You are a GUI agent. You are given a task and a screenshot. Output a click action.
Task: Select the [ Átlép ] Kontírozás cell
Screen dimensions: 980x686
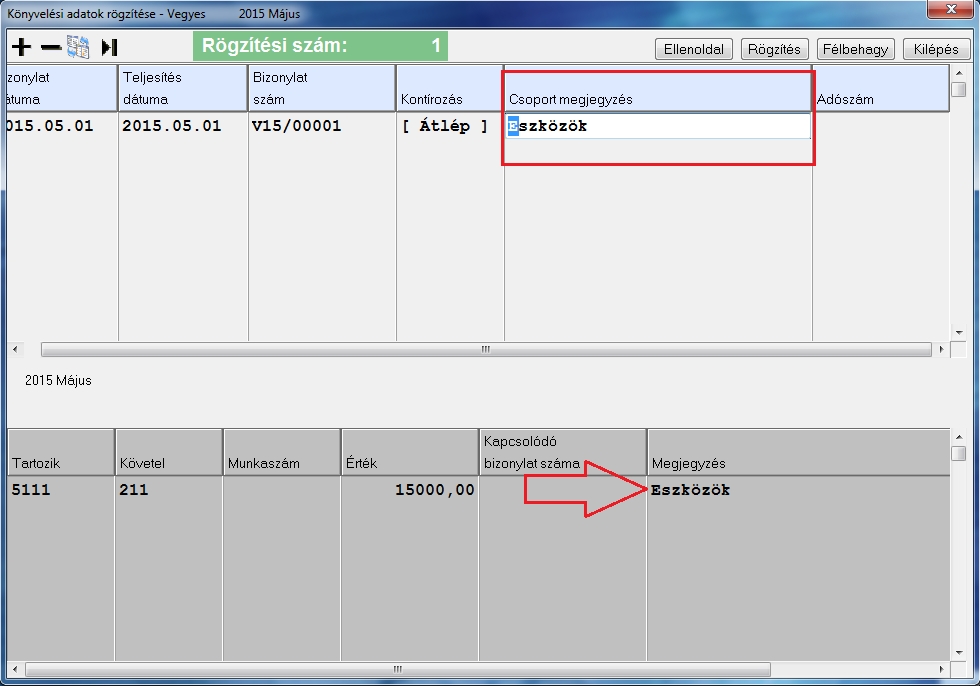[x=445, y=127]
